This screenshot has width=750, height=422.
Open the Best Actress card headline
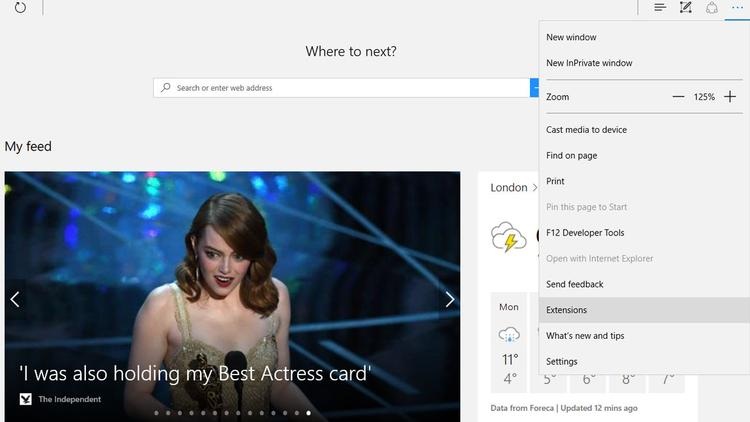[195, 373]
